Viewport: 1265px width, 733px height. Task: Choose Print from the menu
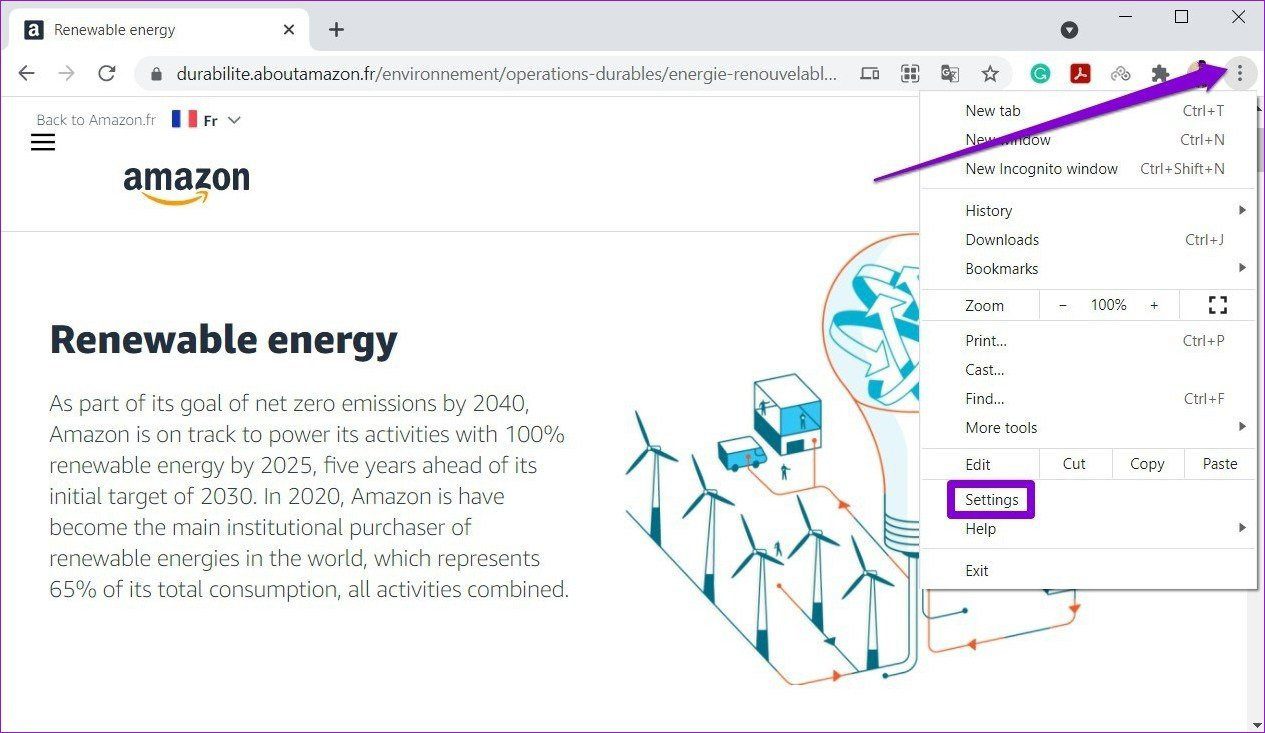pyautogui.click(x=1088, y=341)
